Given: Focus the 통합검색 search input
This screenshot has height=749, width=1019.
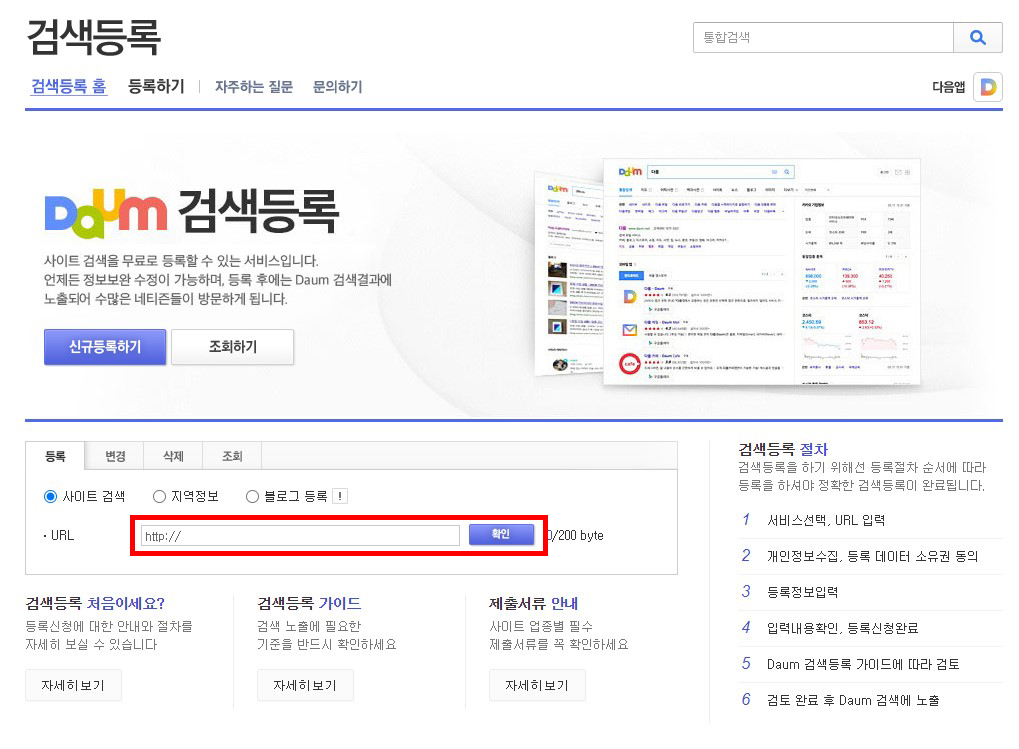Looking at the screenshot, I should point(823,38).
